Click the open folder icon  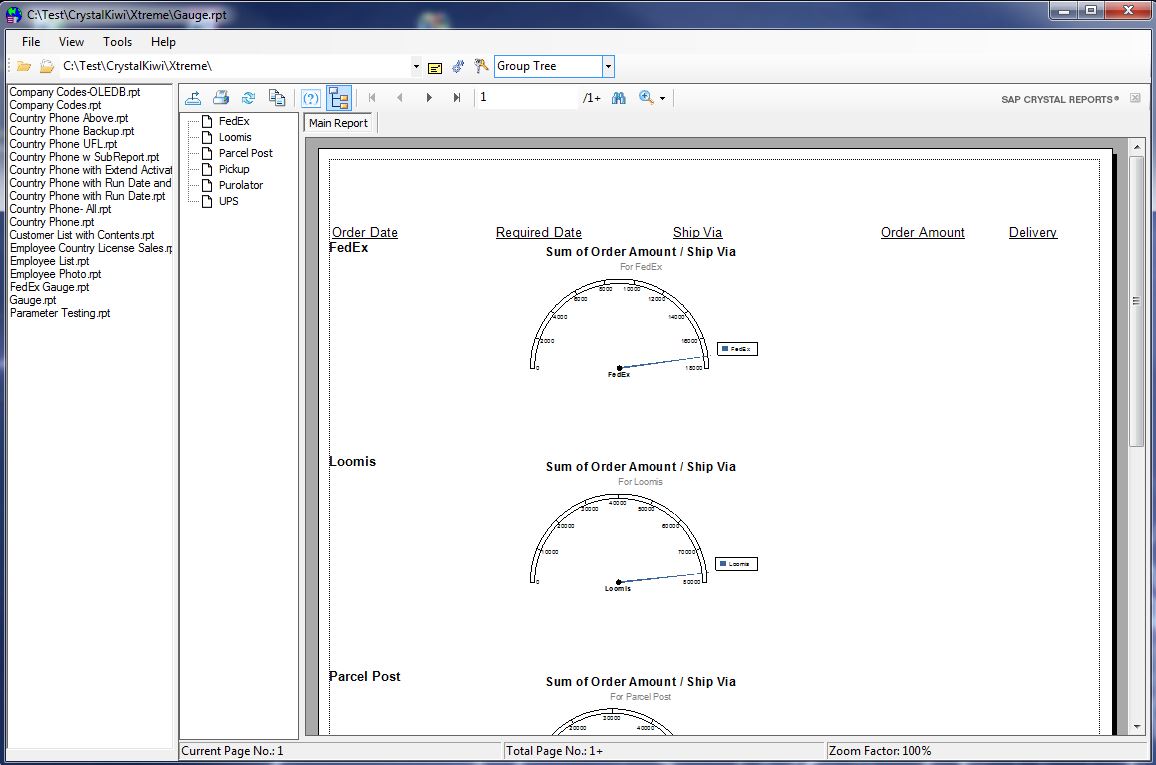point(24,66)
